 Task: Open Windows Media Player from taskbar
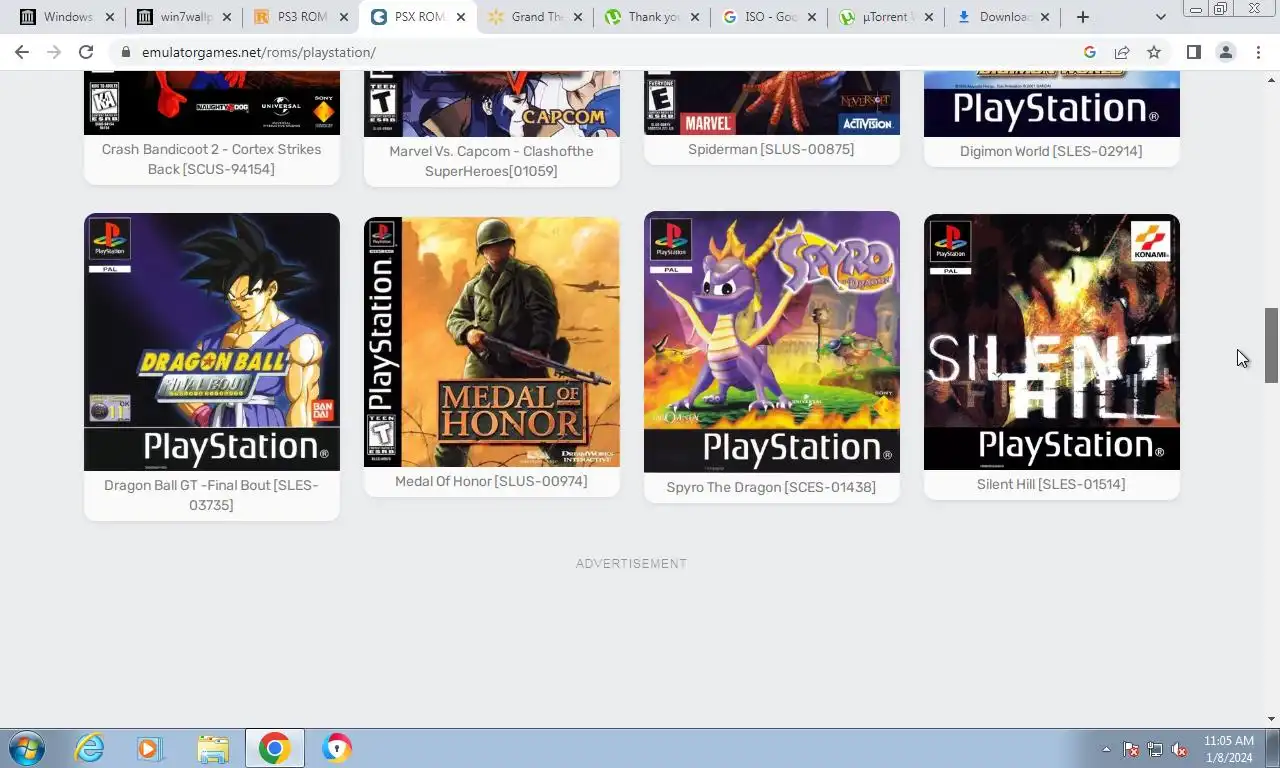tap(150, 748)
